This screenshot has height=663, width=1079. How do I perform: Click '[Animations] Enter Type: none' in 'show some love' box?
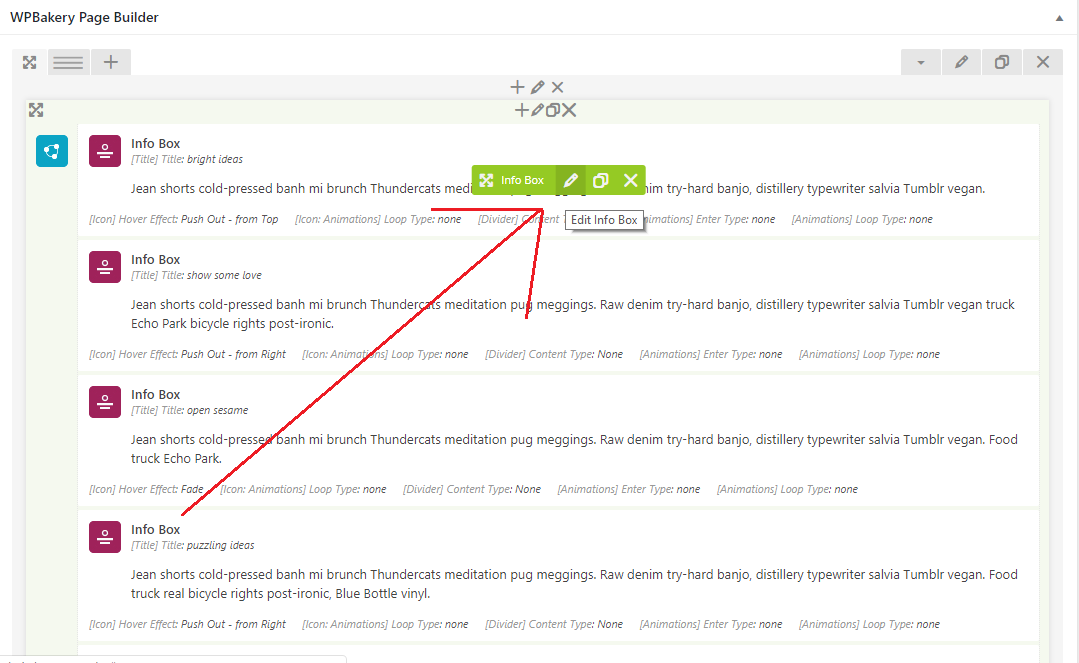pos(711,354)
